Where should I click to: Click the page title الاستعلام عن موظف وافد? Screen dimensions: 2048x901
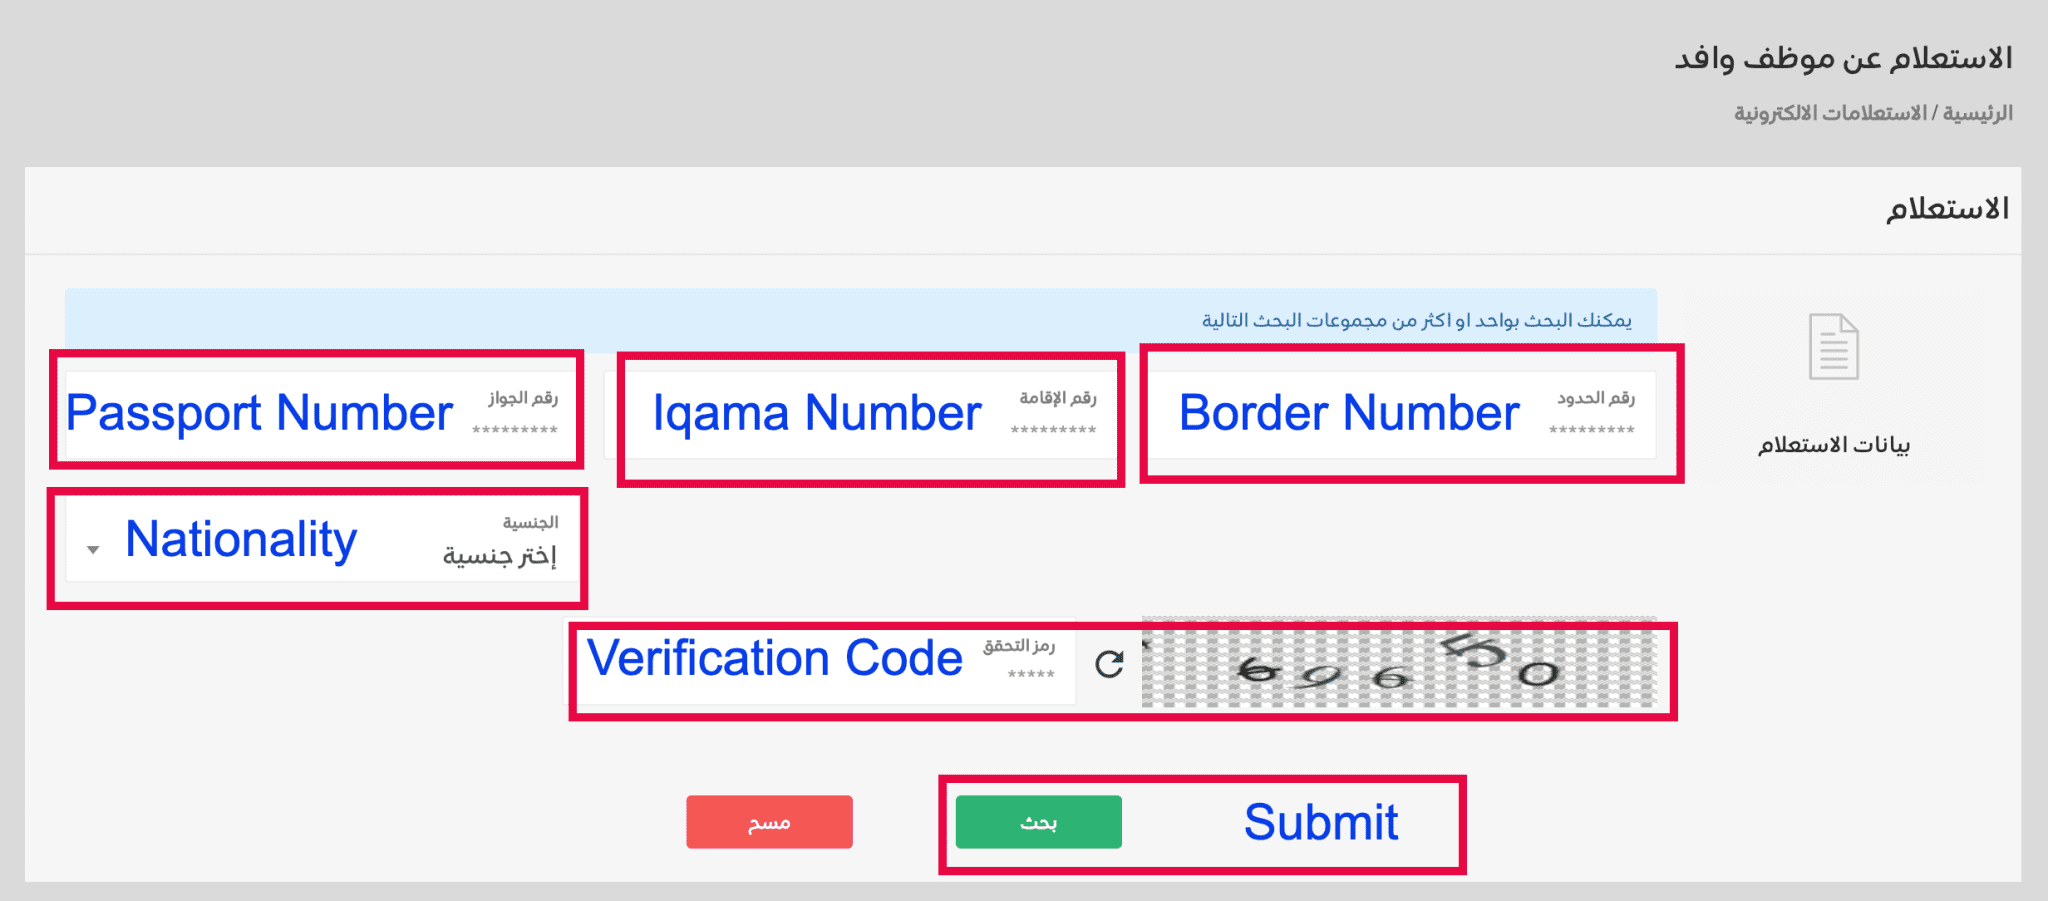[1843, 58]
